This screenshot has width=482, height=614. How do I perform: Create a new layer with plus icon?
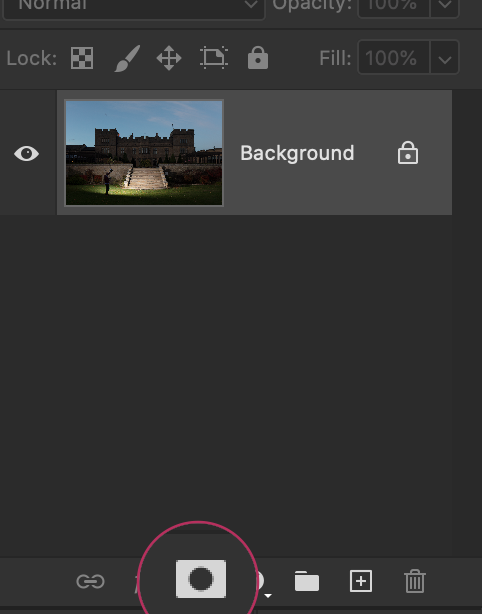361,581
